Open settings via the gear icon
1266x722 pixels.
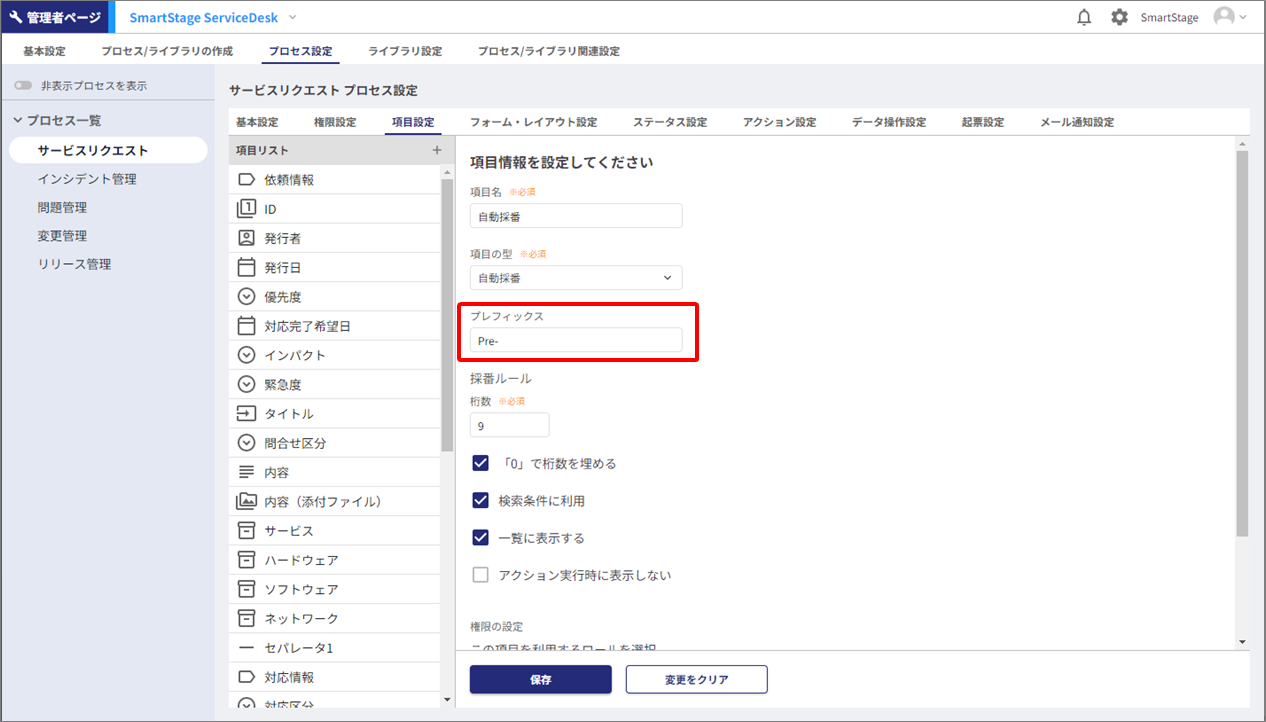coord(1119,17)
